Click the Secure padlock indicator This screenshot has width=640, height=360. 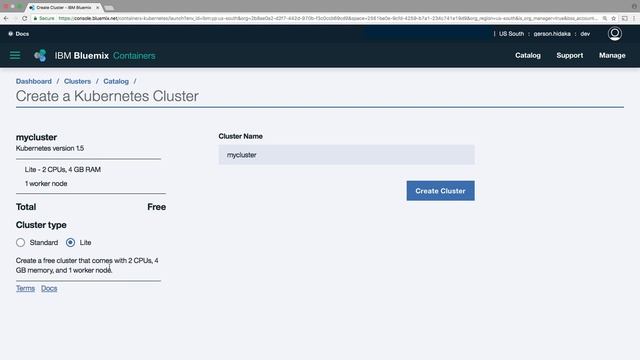coord(44,18)
